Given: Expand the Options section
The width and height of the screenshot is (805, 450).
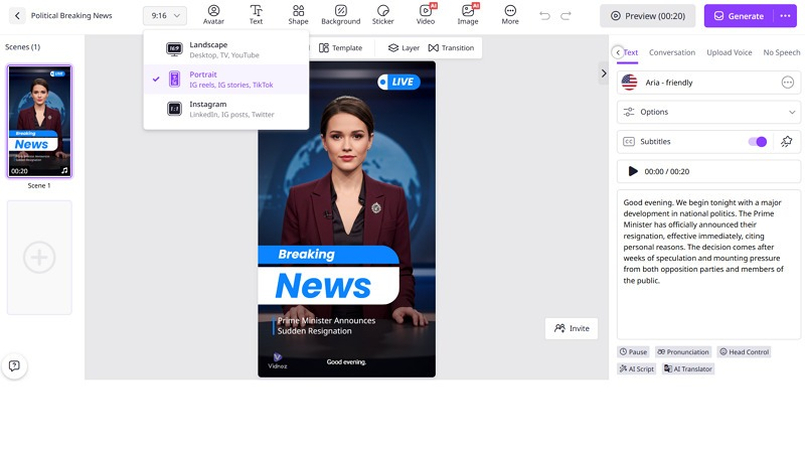Looking at the screenshot, I should pyautogui.click(x=708, y=112).
